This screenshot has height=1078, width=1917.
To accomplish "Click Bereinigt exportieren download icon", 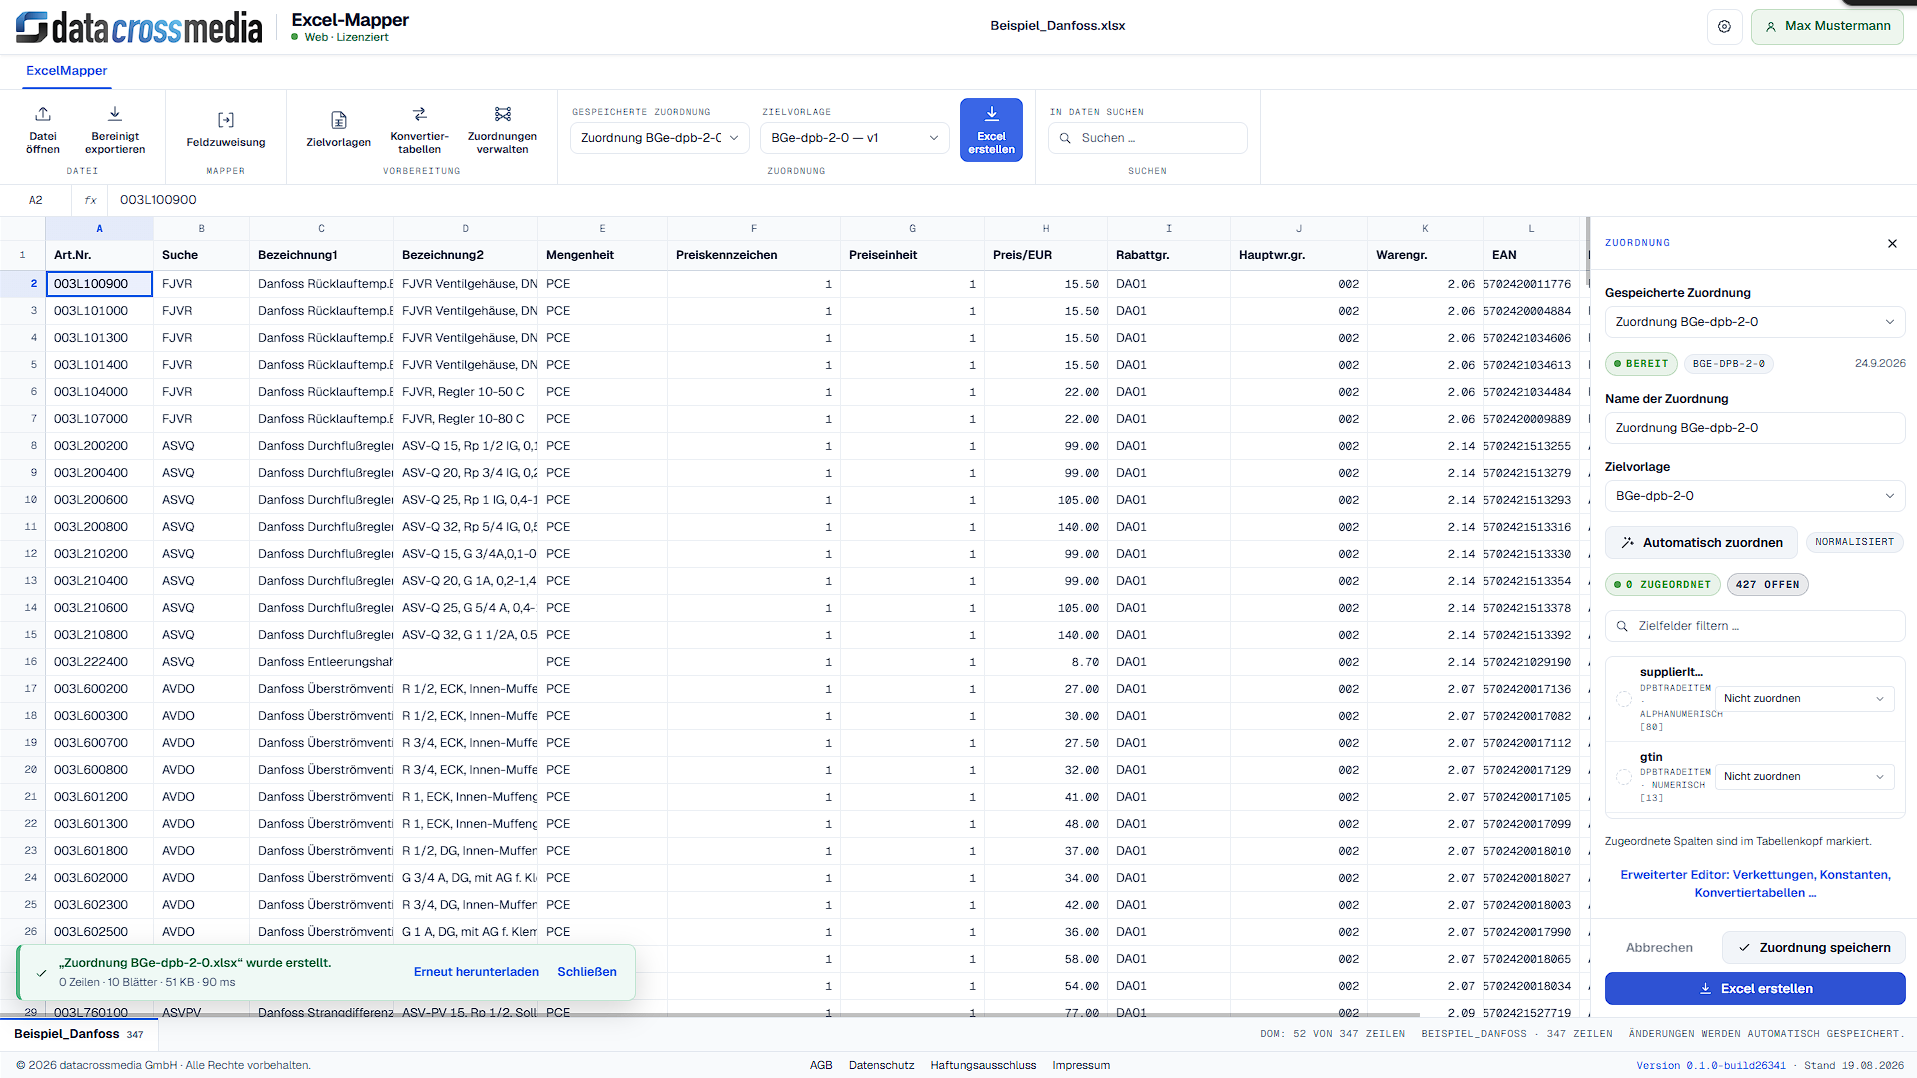I will click(x=115, y=114).
